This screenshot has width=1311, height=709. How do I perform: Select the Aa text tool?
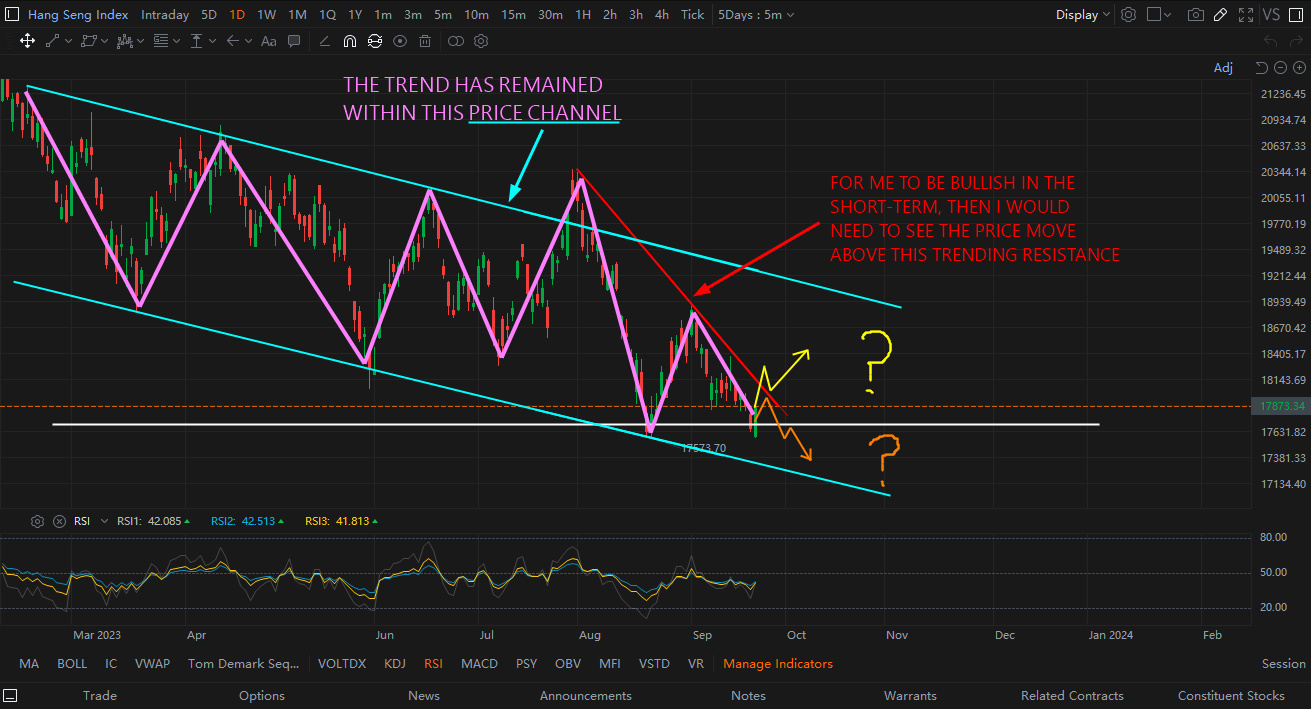[268, 41]
